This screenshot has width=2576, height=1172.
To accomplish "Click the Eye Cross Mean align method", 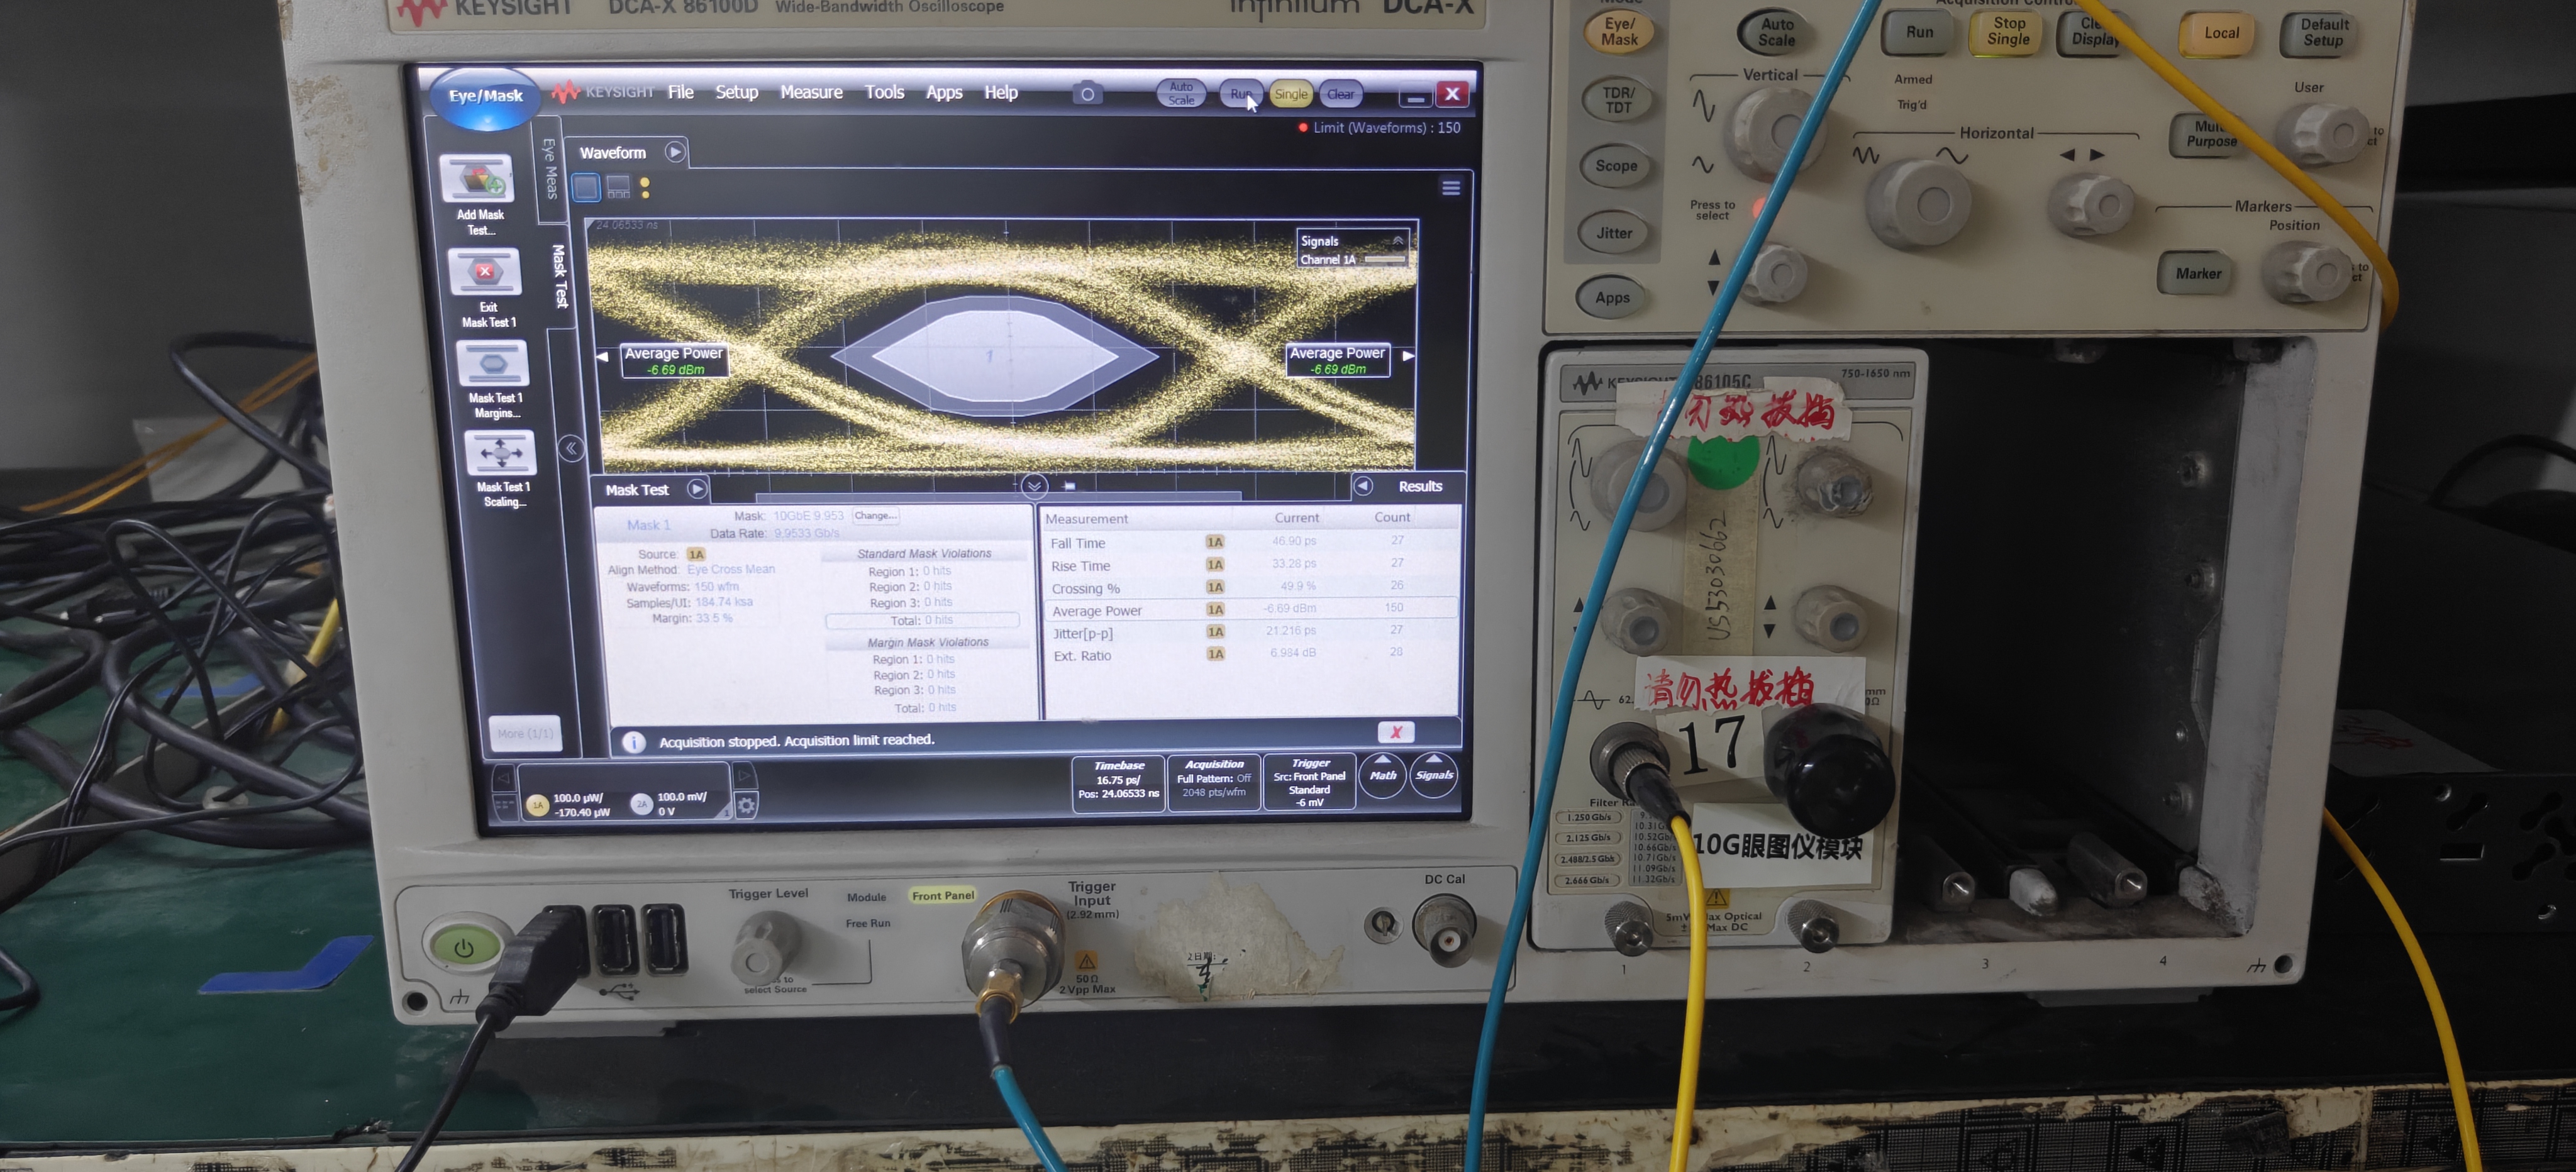I will pos(731,570).
